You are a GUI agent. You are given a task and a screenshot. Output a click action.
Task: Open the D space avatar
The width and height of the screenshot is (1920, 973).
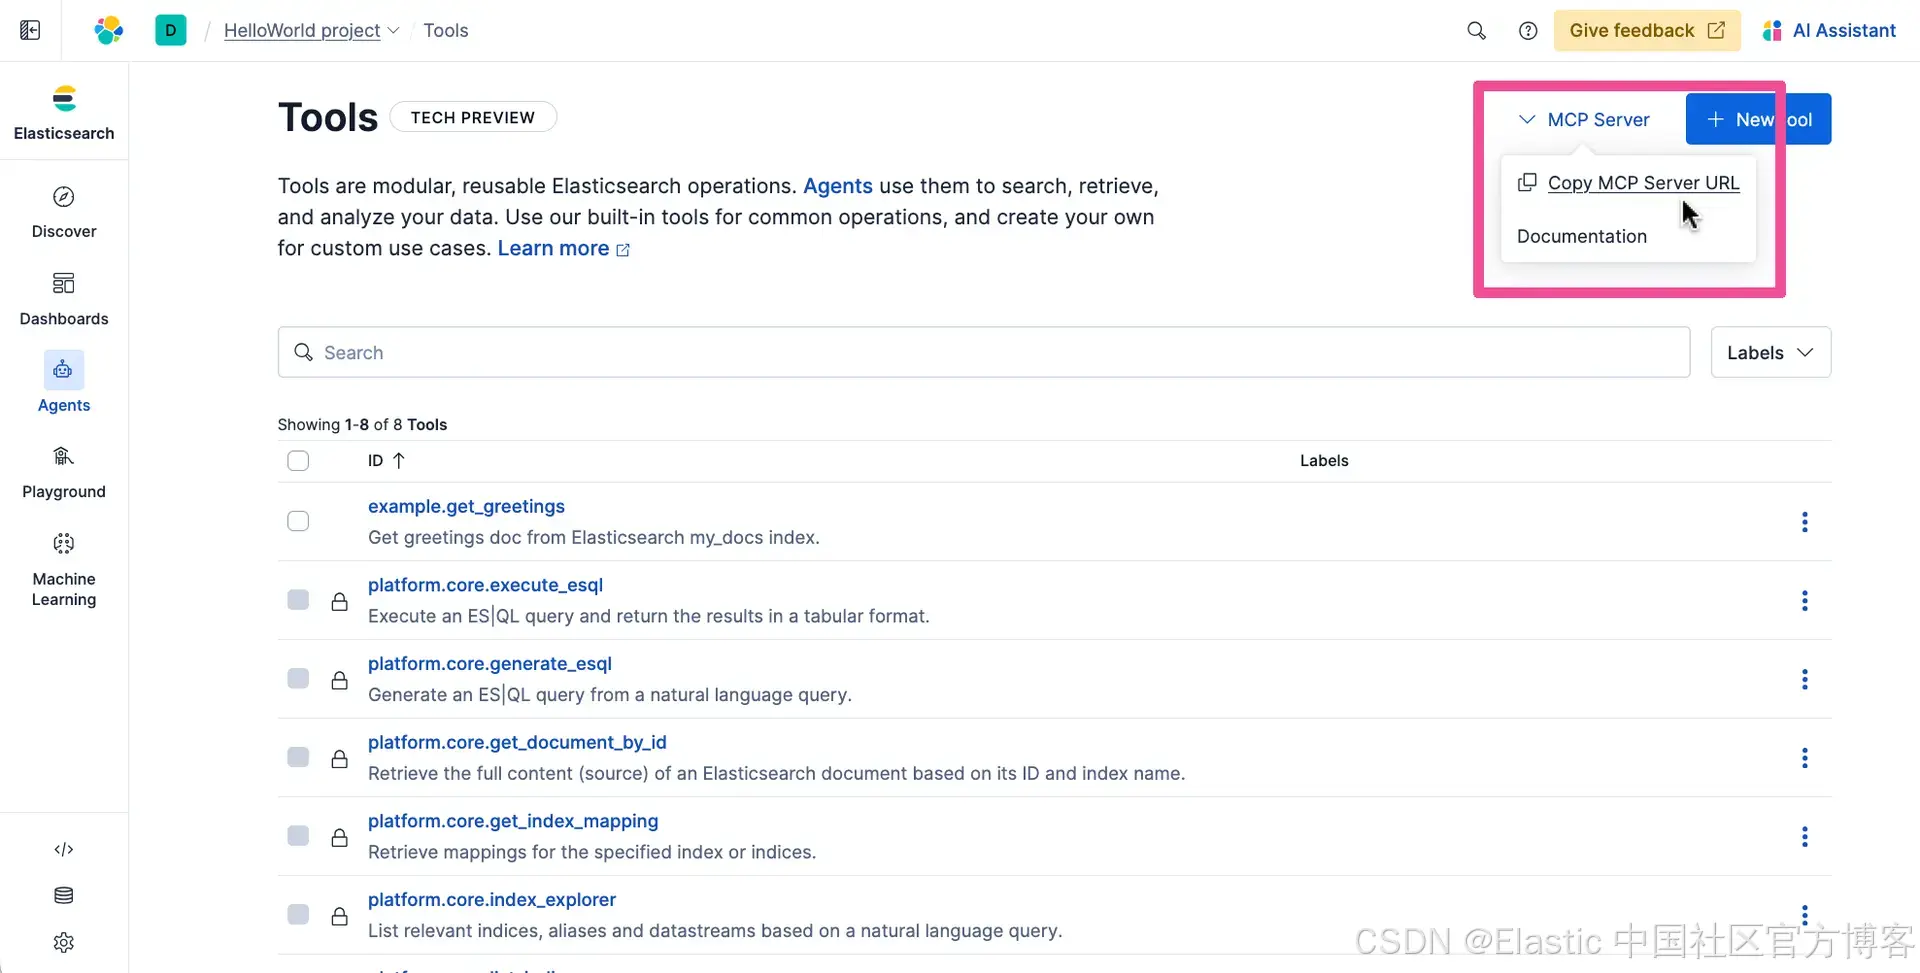point(170,30)
